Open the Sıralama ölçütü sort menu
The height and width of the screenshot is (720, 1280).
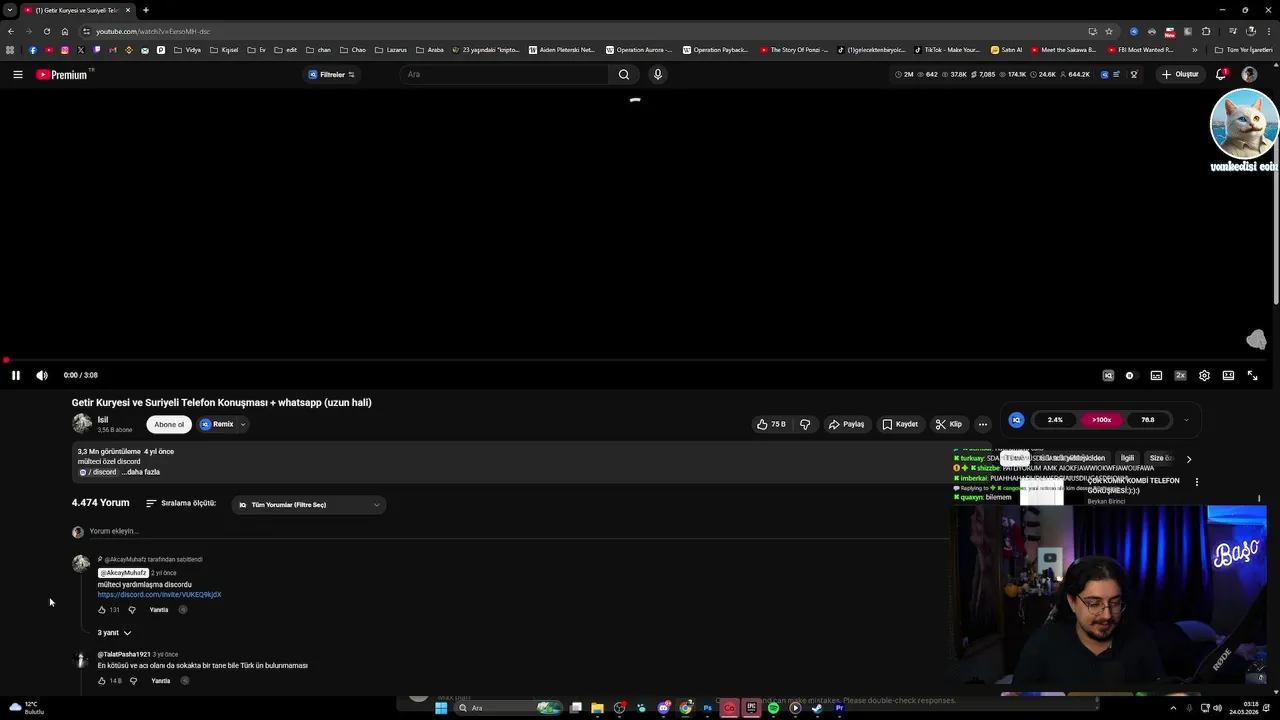click(181, 504)
